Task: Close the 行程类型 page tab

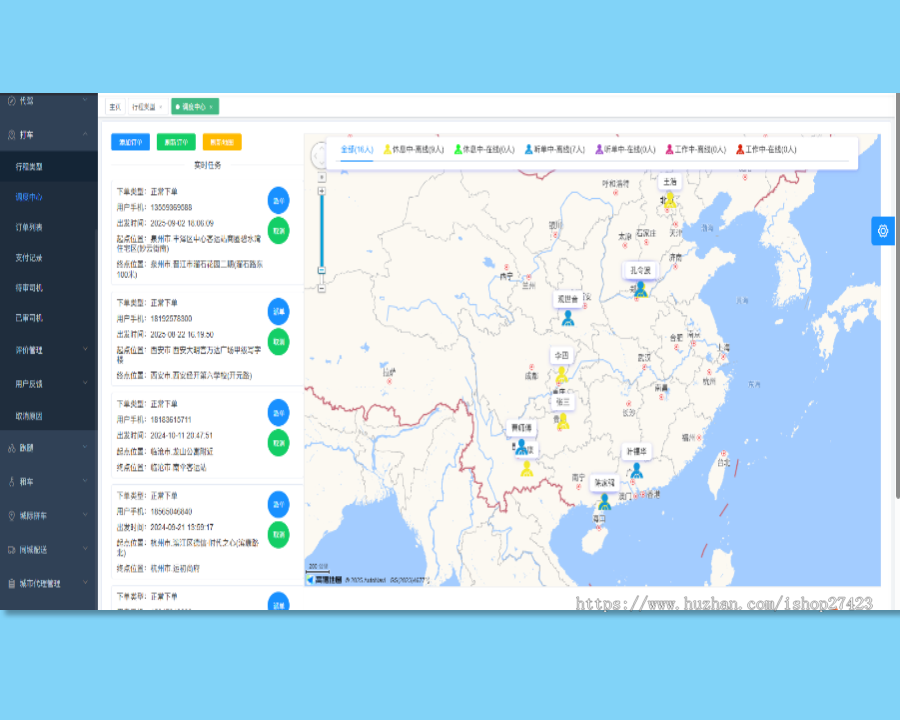Action: (x=161, y=107)
